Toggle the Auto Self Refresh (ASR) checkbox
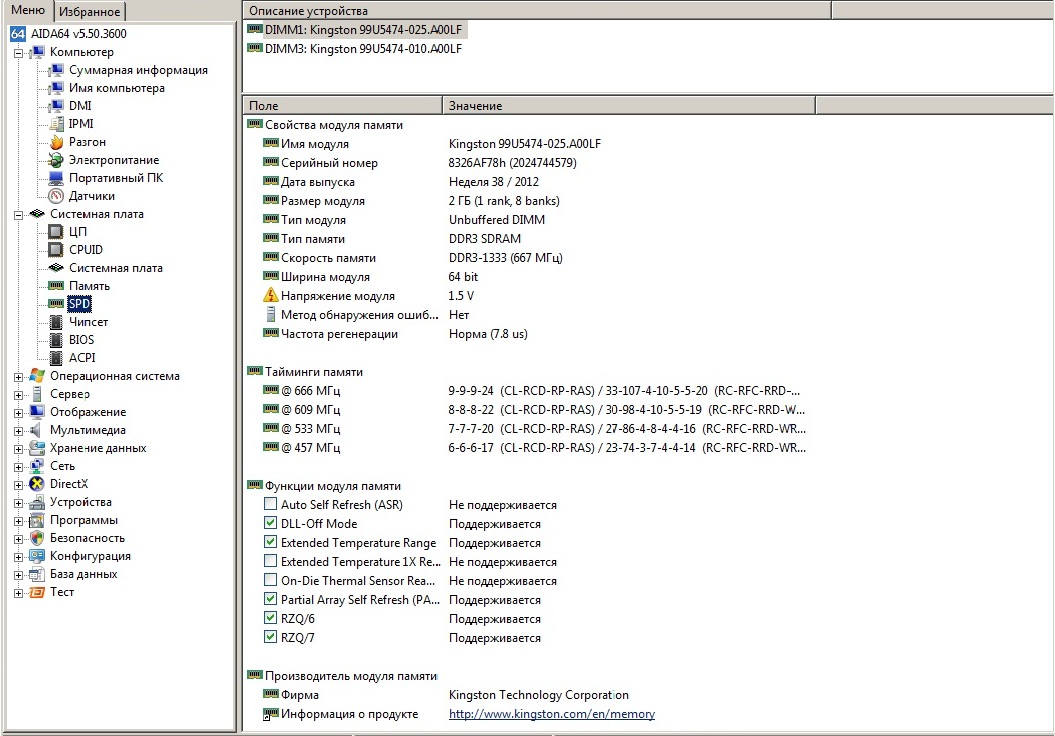The height and width of the screenshot is (736, 1055). [270, 504]
